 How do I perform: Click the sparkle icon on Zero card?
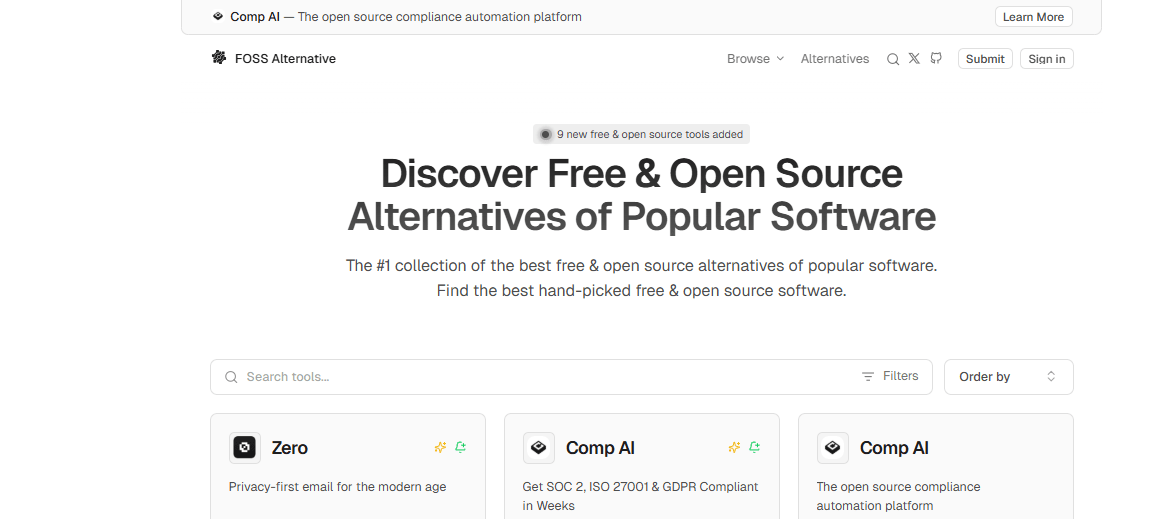pyautogui.click(x=440, y=447)
